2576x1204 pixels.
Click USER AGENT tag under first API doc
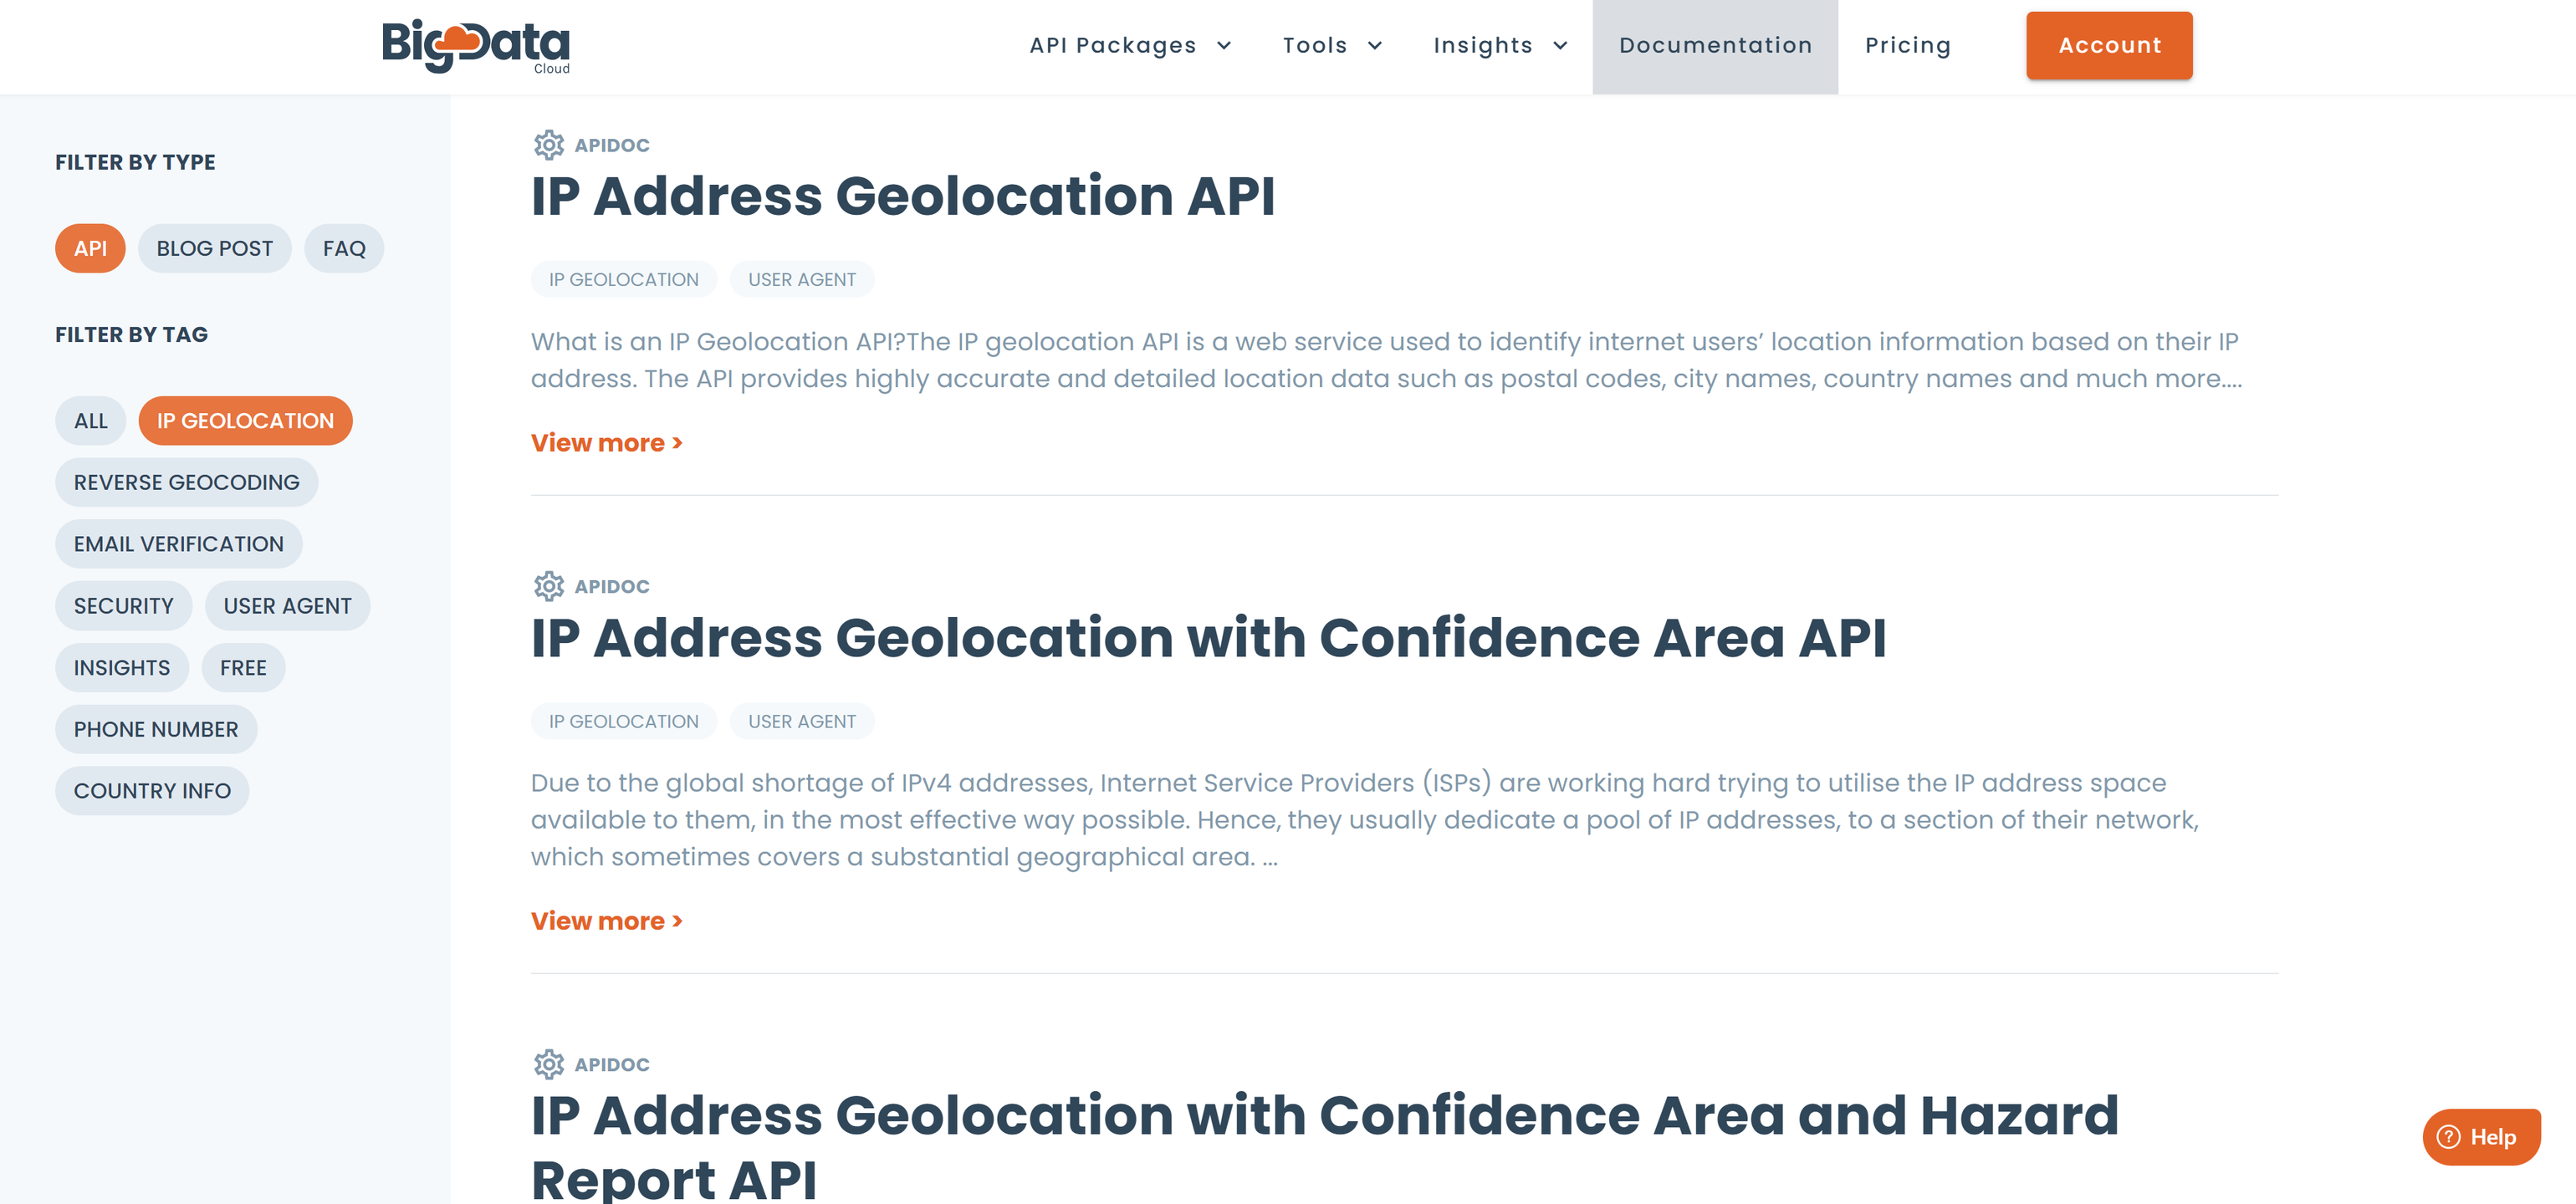coord(801,280)
